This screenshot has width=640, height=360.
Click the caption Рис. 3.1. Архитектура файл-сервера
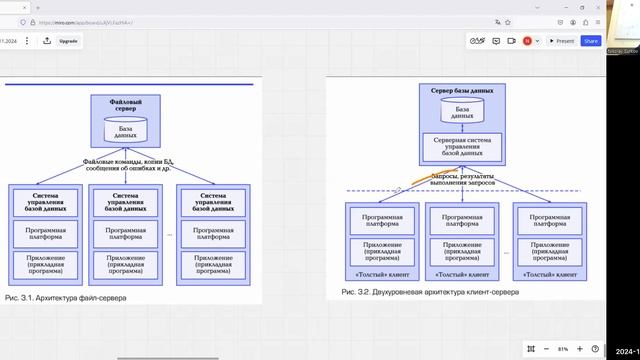(65, 298)
